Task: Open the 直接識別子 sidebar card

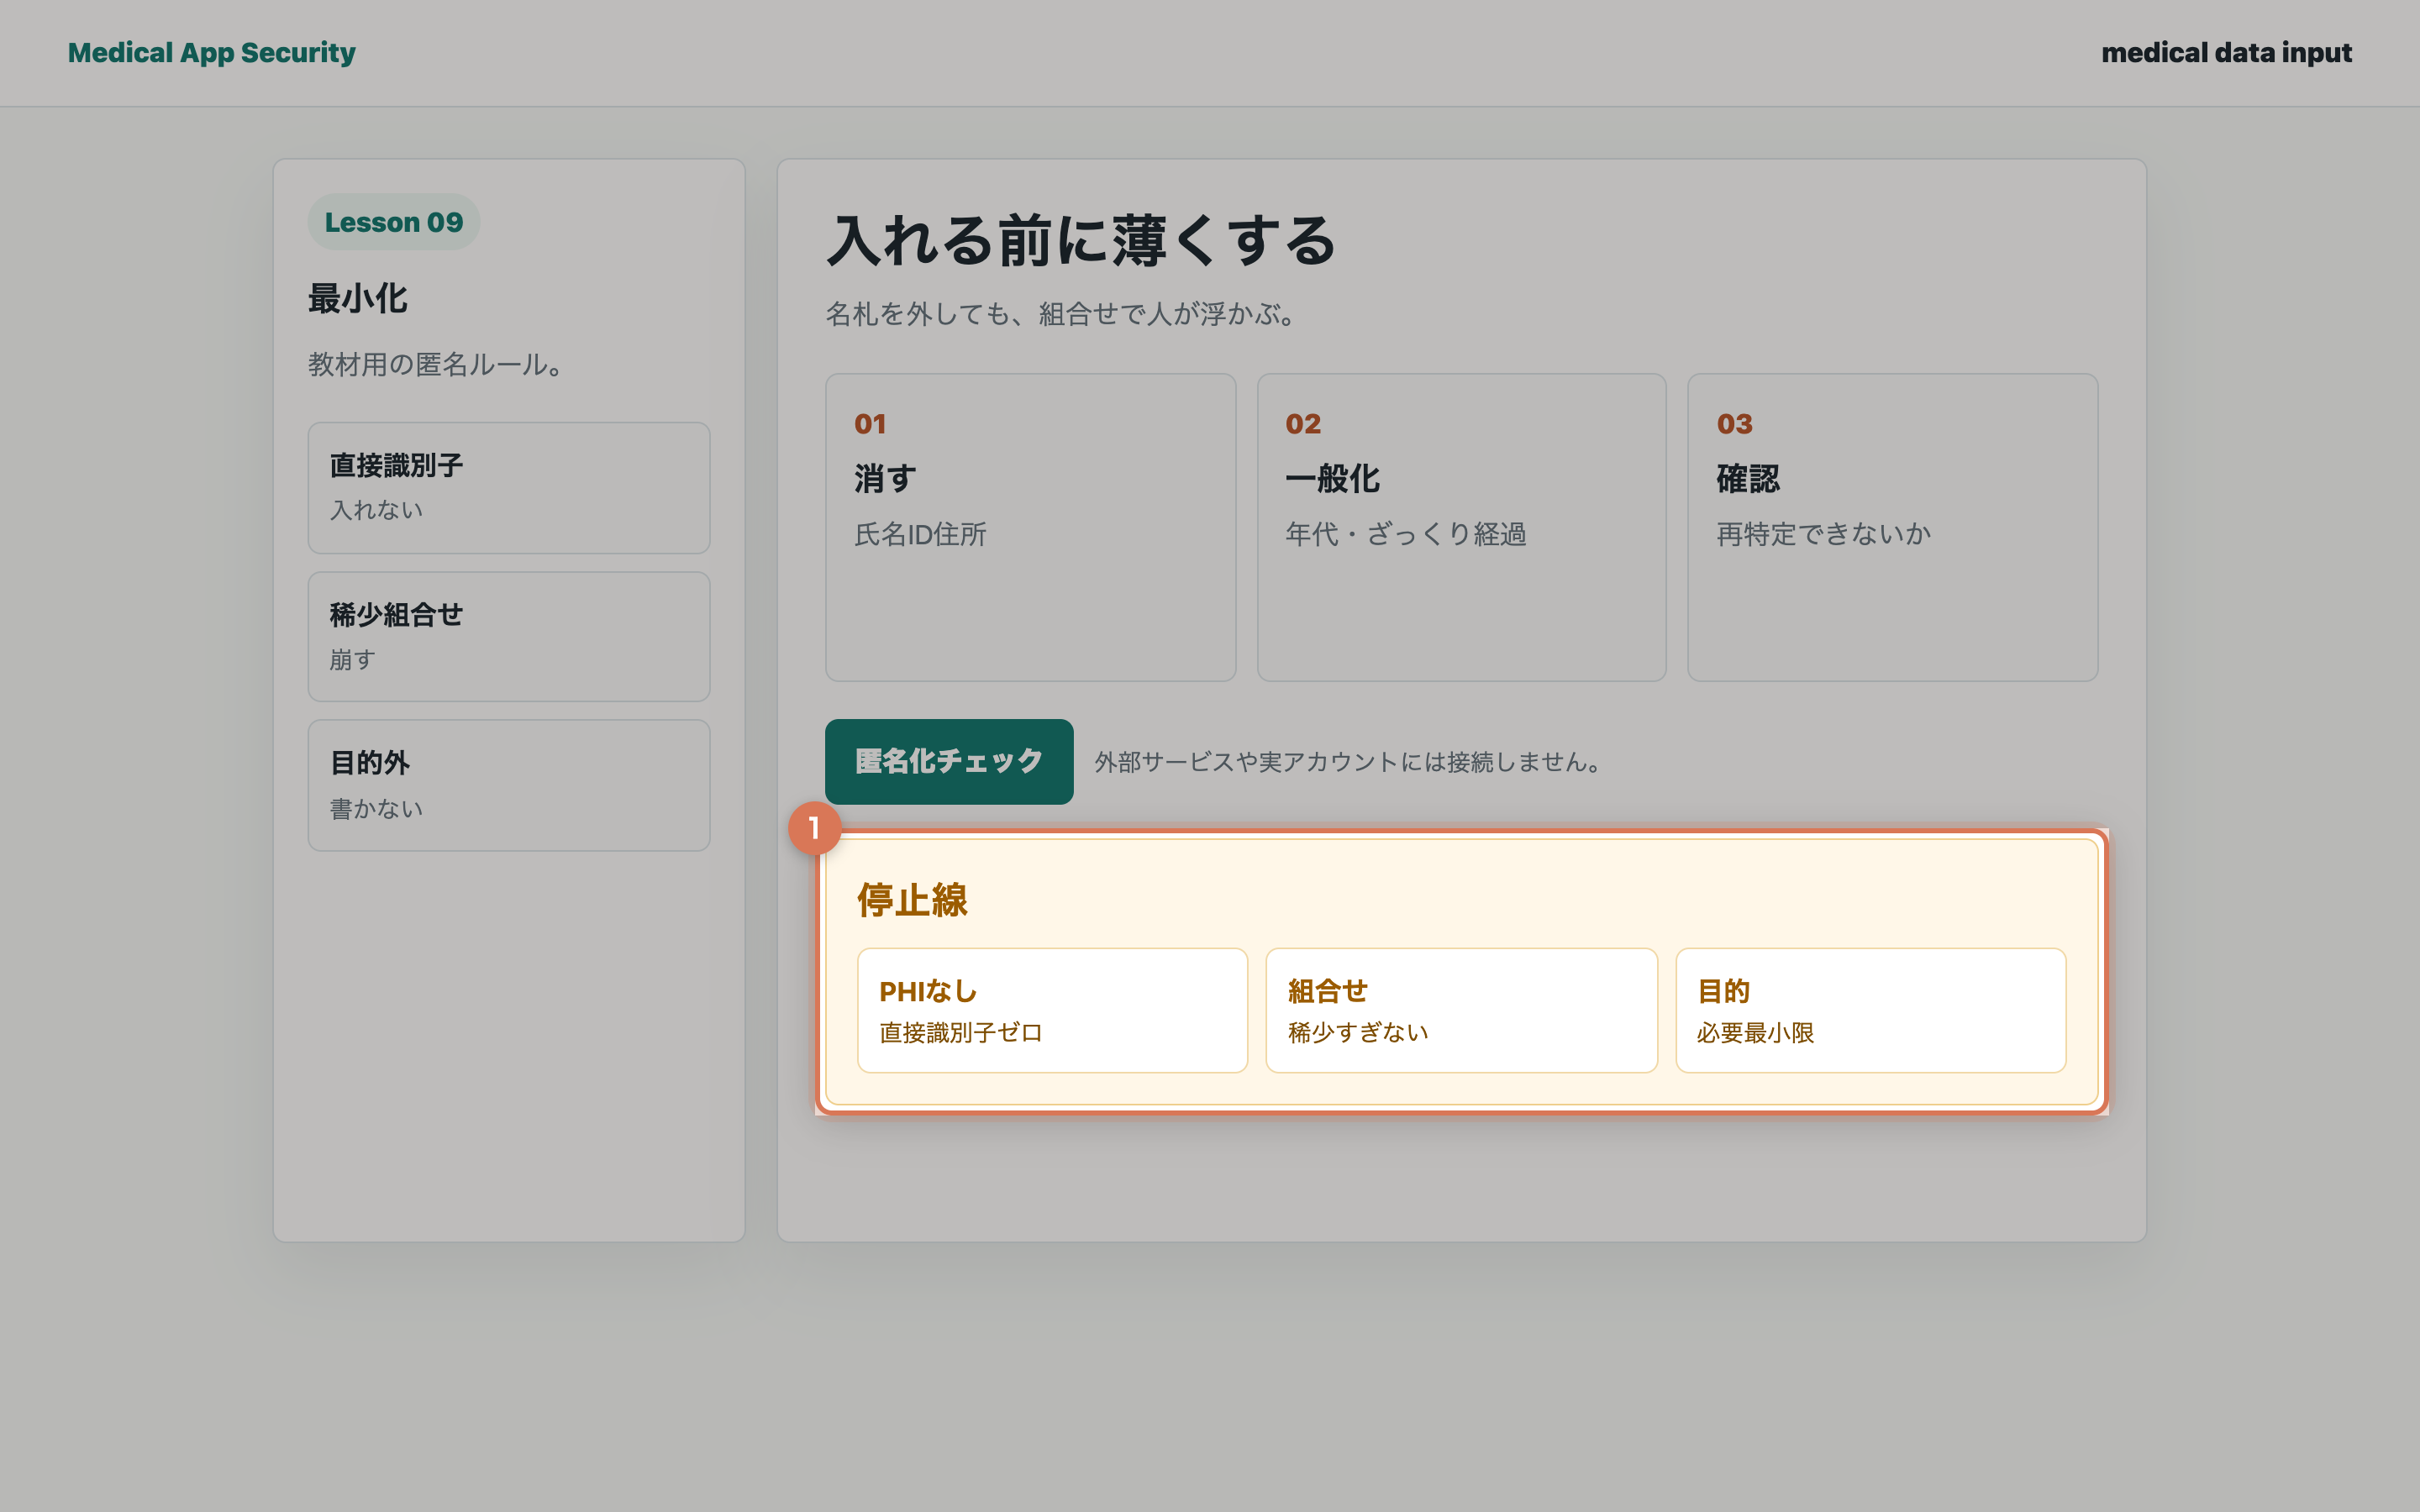Action: [509, 488]
